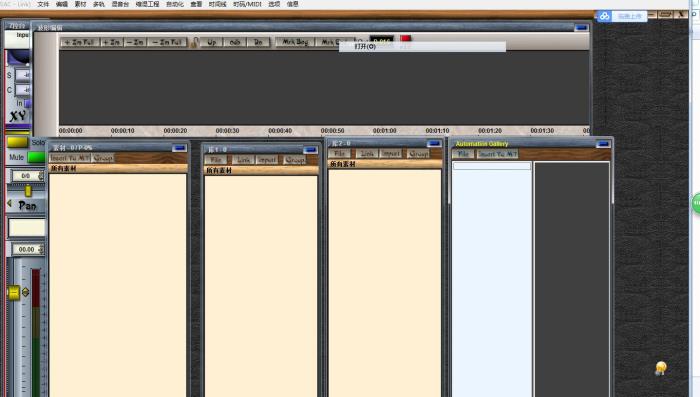Click Link button in 库 2 window
The height and width of the screenshot is (397, 700).
367,153
